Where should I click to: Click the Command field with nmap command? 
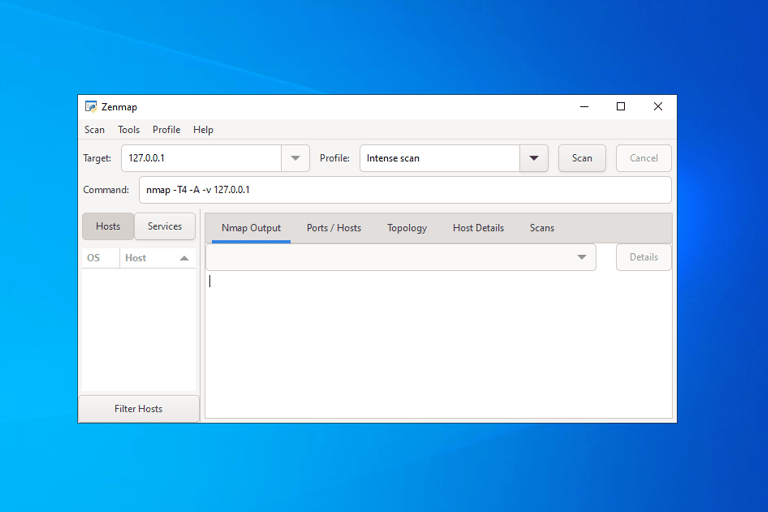pyautogui.click(x=405, y=190)
